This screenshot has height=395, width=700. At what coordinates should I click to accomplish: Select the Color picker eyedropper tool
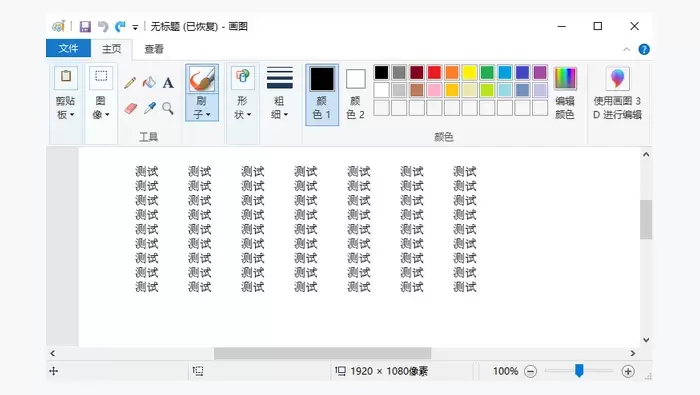pyautogui.click(x=150, y=108)
